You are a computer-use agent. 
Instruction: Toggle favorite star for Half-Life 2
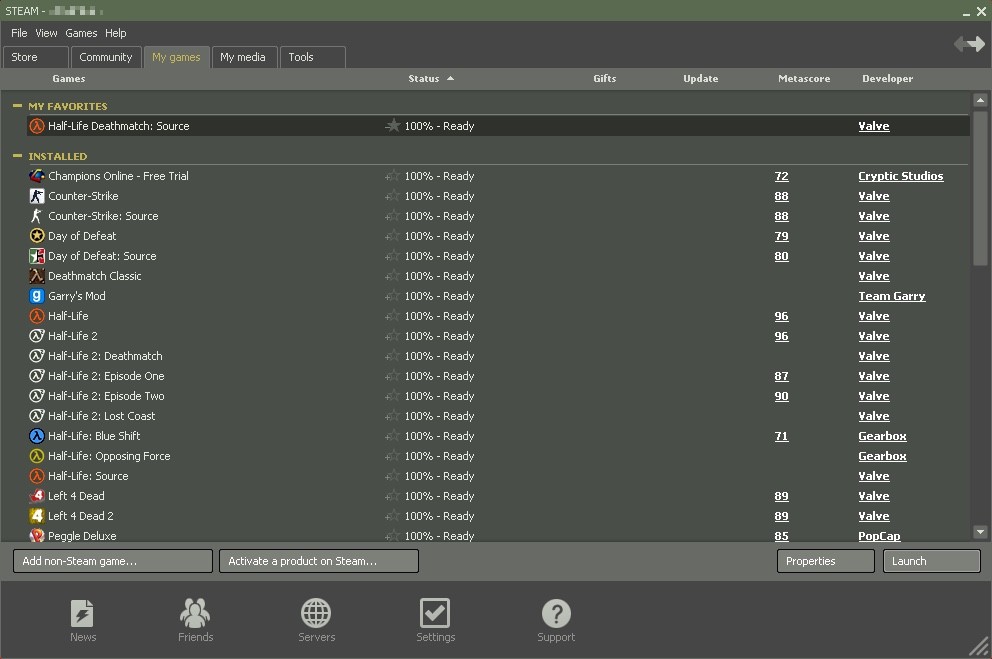(392, 336)
